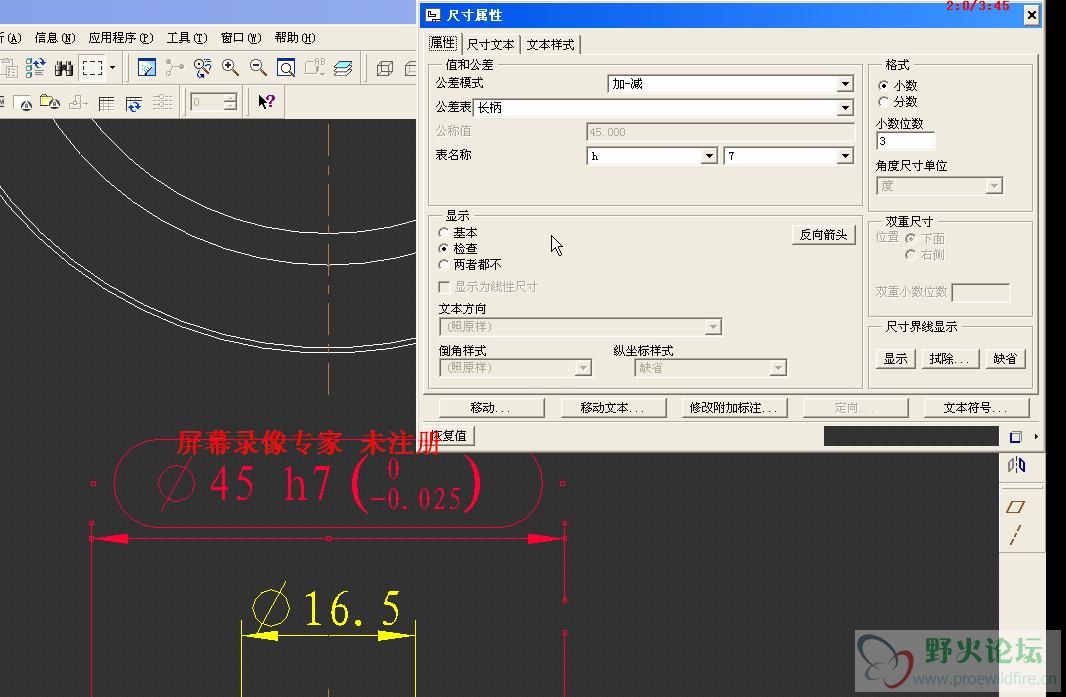Screen dimensions: 1066x697
Task: Click the greyed slider settings list icon
Action: click(162, 103)
